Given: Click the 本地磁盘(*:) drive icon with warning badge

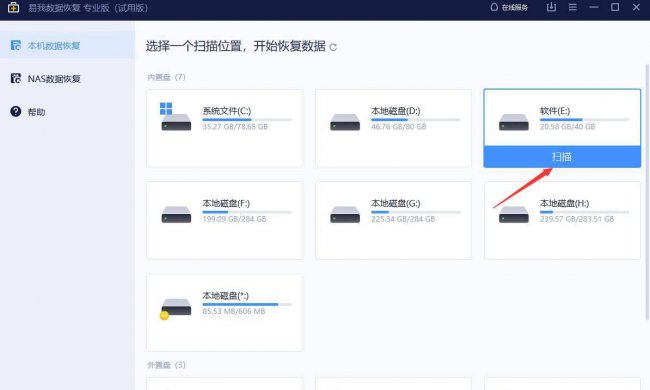Looking at the screenshot, I should [175, 309].
